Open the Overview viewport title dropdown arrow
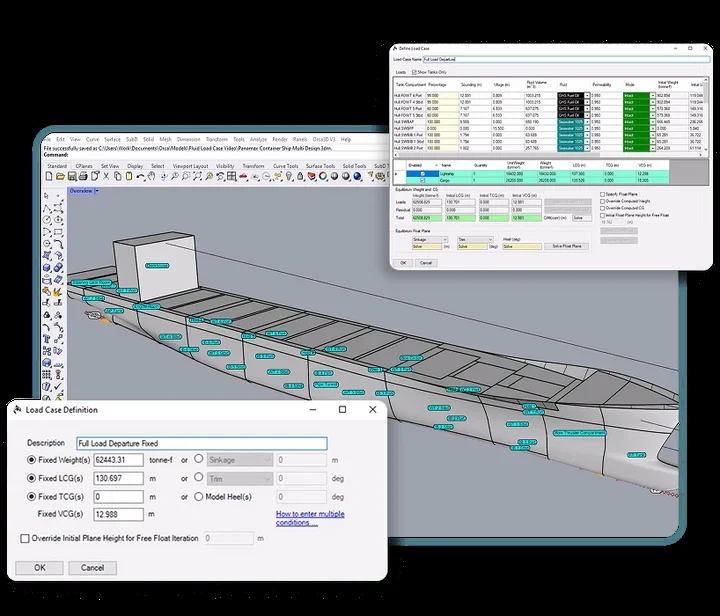Image resolution: width=720 pixels, height=616 pixels. tap(97, 191)
